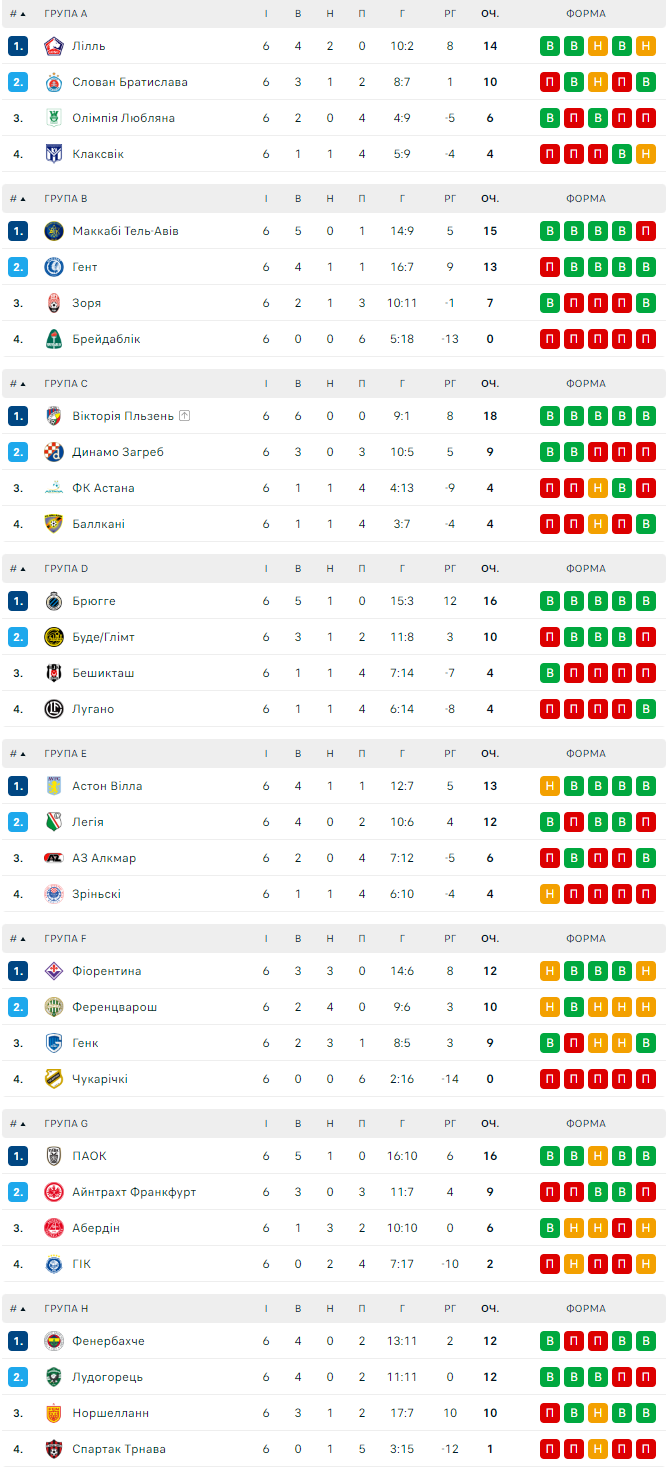
Task: Sort Група B by ОЧ. points column
Action: click(x=490, y=199)
